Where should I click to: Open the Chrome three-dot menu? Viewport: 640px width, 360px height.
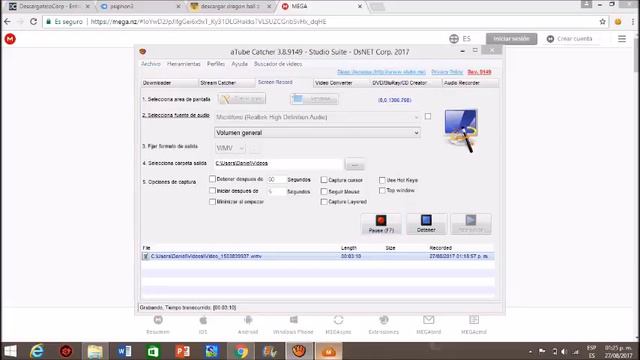point(634,22)
